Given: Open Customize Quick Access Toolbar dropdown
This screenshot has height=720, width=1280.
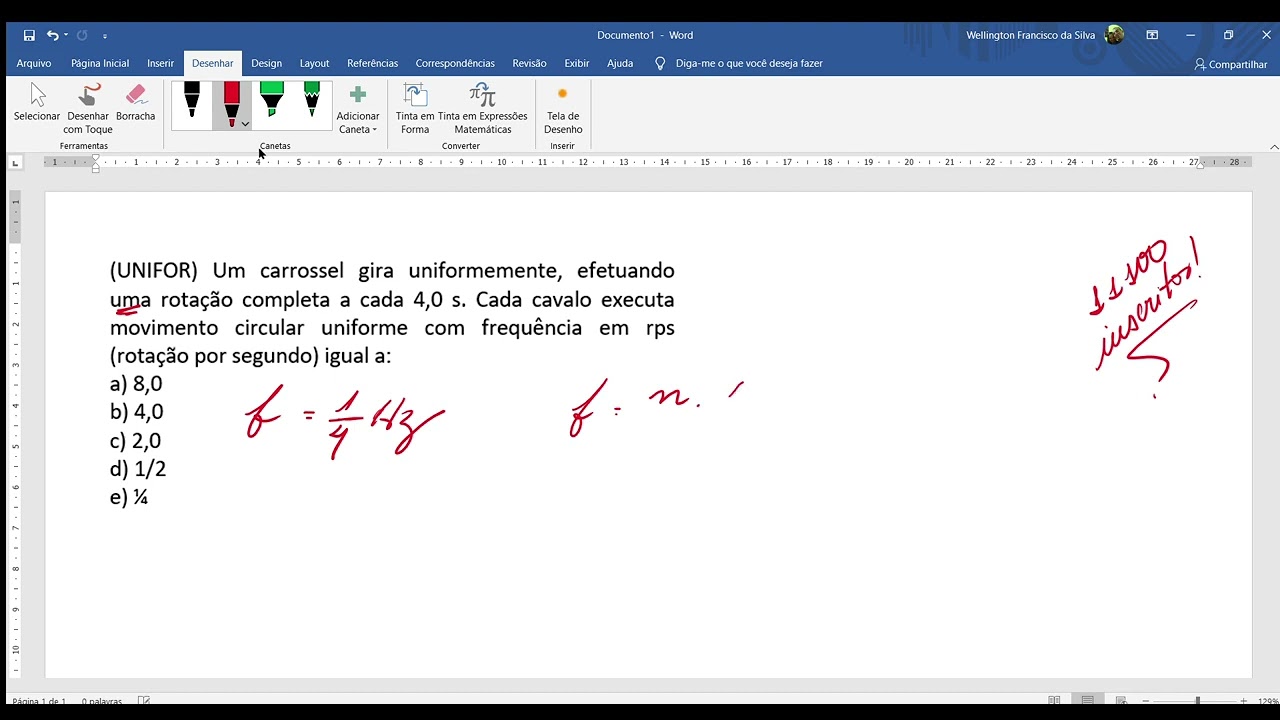Looking at the screenshot, I should tap(105, 36).
